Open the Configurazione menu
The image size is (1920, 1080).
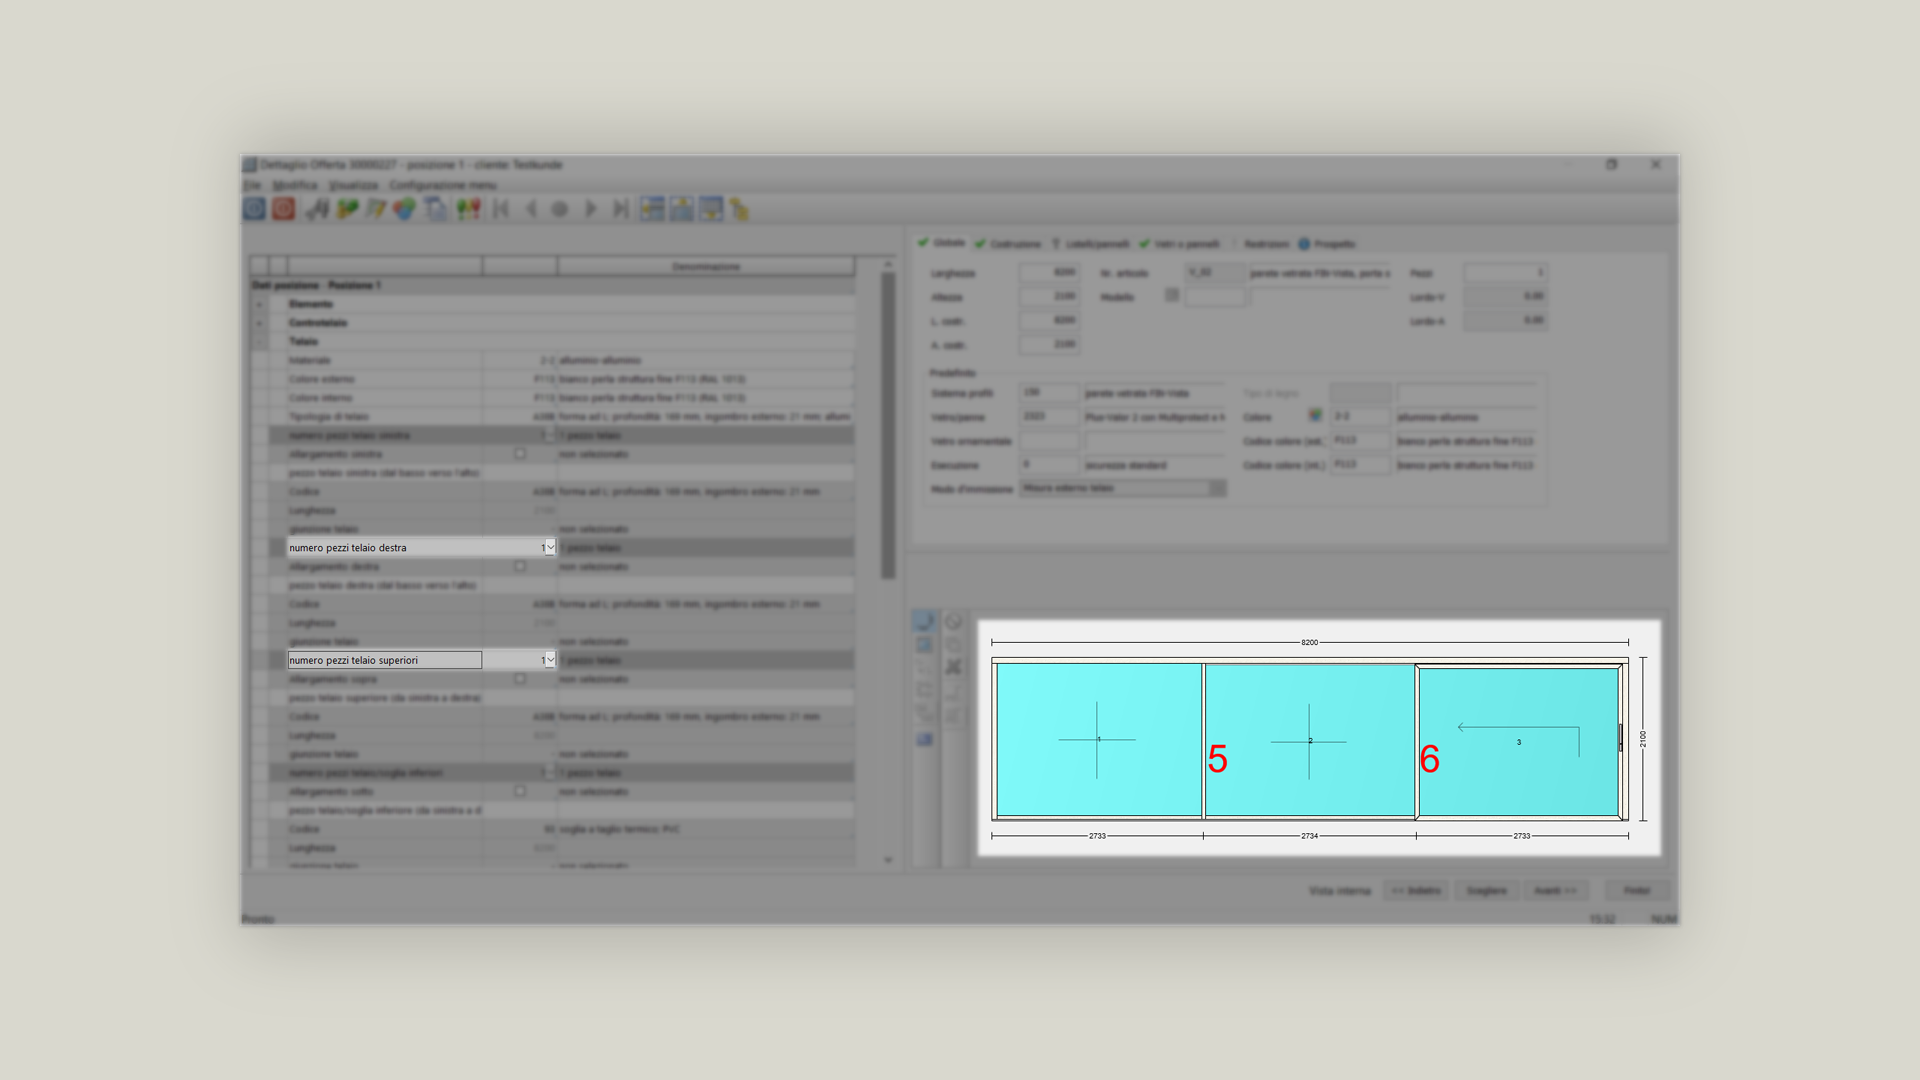(x=442, y=185)
